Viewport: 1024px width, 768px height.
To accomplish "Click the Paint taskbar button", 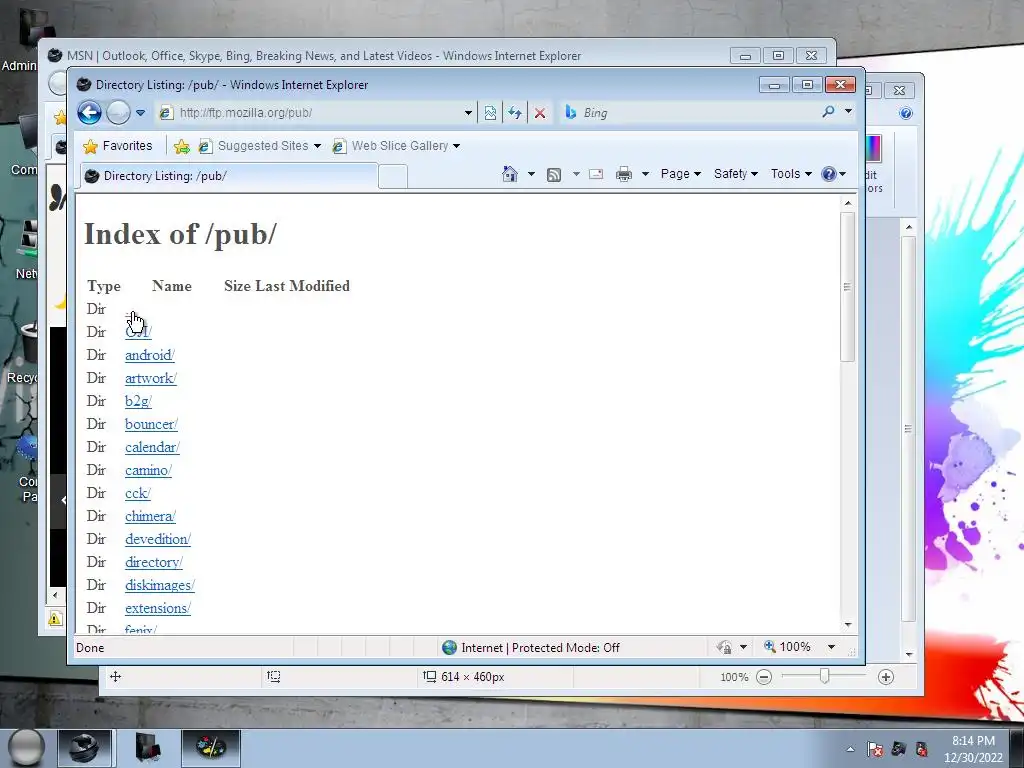I will pyautogui.click(x=211, y=748).
